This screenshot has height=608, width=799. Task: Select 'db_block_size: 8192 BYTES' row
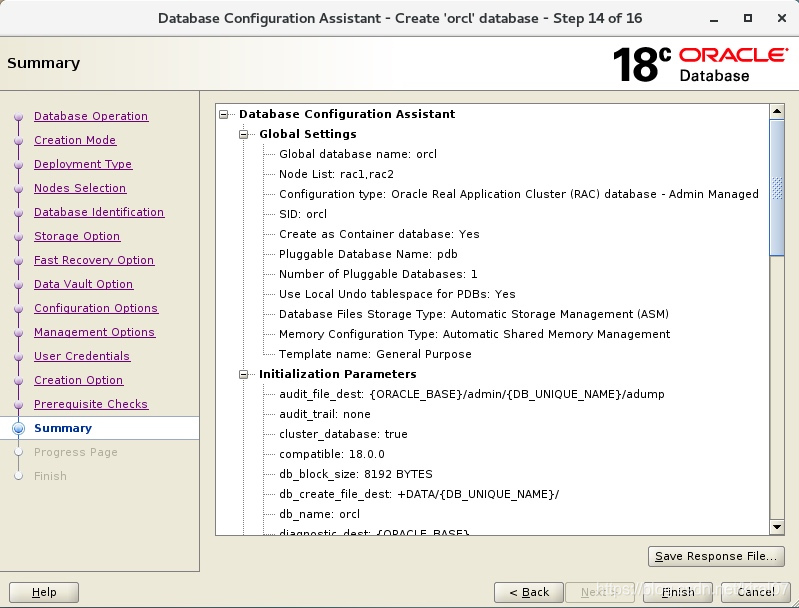[356, 474]
